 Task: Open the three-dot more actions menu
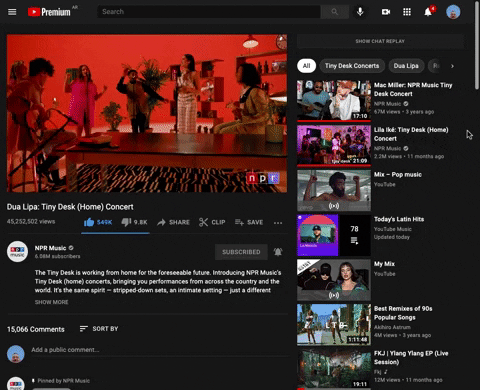278,223
